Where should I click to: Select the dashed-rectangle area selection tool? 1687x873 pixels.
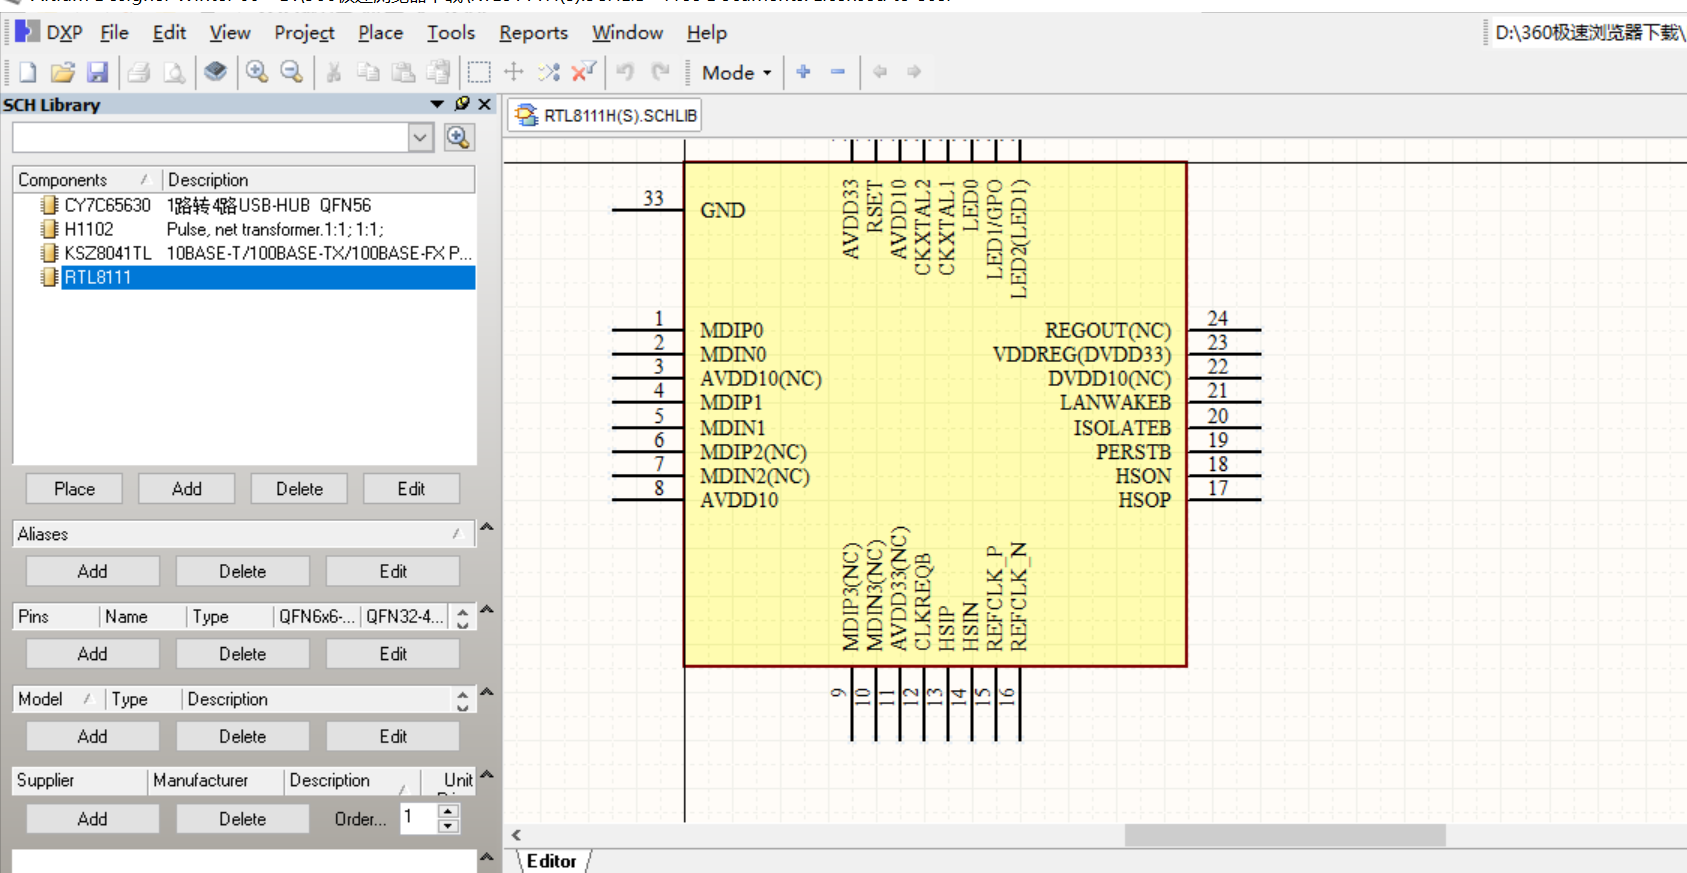tap(479, 72)
